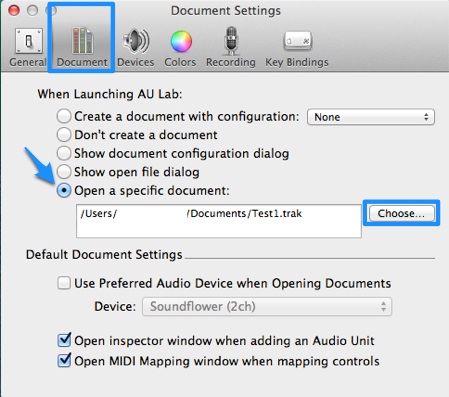Enable Use Preferred Audio Device checkbox
Screen dimensions: 449x397
(64, 283)
